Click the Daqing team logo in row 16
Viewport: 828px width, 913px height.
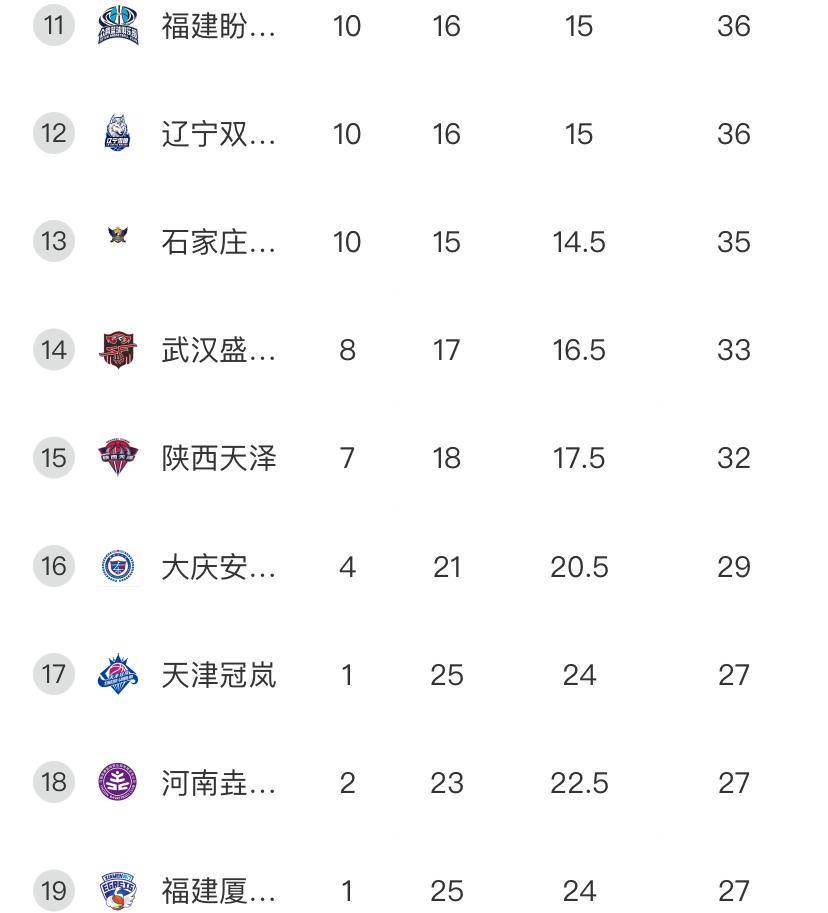[x=118, y=567]
